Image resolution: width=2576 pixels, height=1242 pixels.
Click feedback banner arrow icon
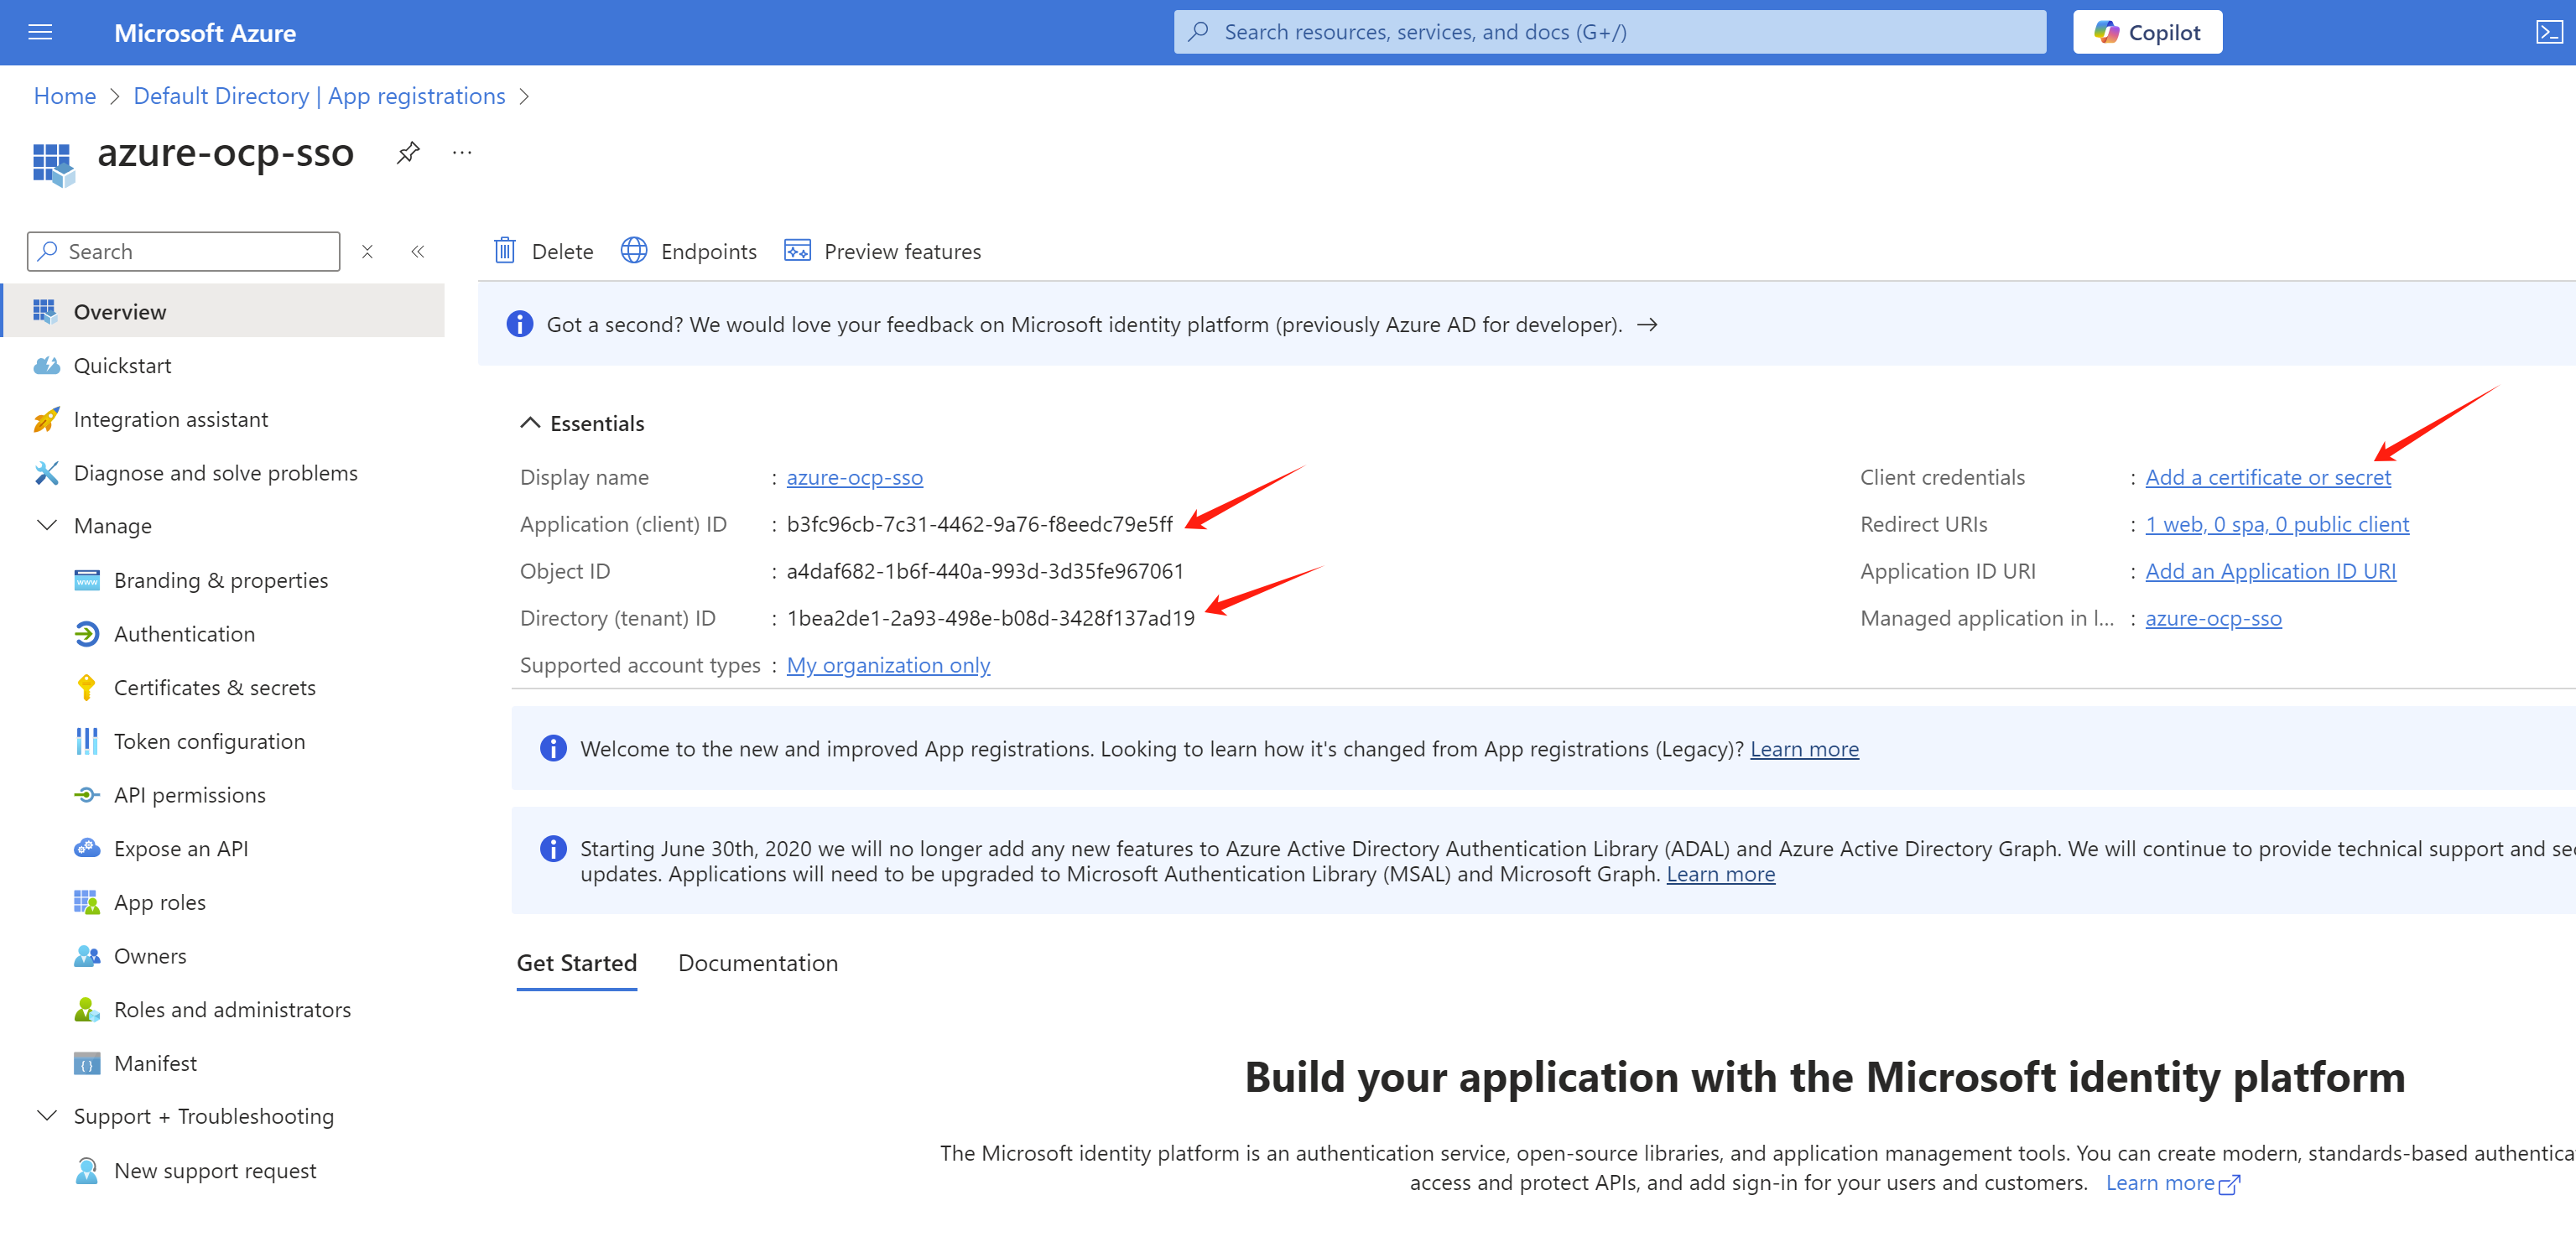click(1647, 324)
